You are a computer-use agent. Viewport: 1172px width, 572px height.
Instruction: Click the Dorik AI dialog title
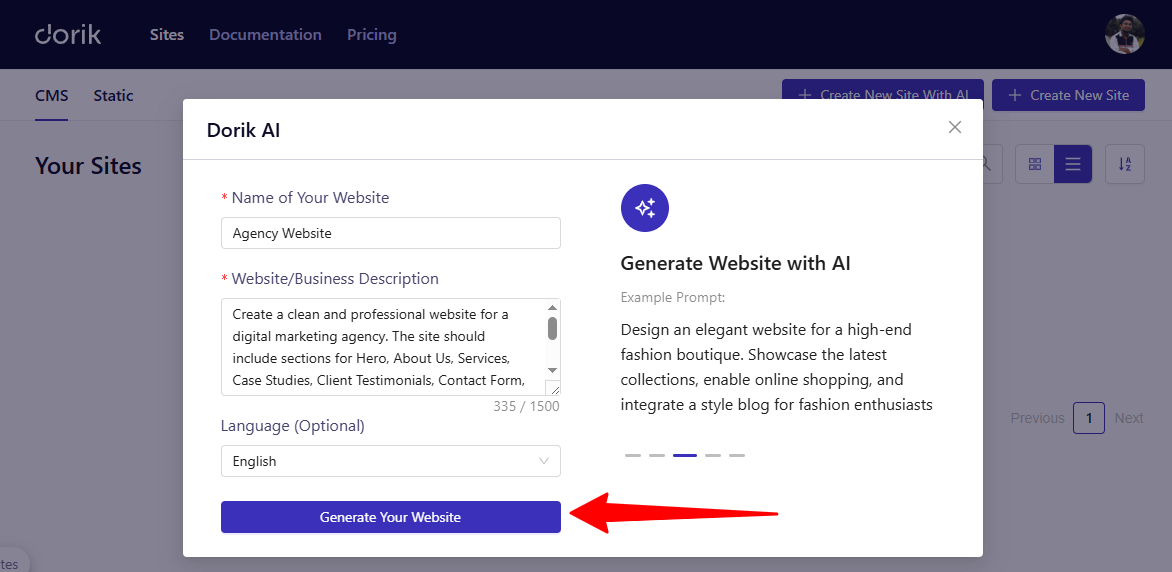(244, 130)
